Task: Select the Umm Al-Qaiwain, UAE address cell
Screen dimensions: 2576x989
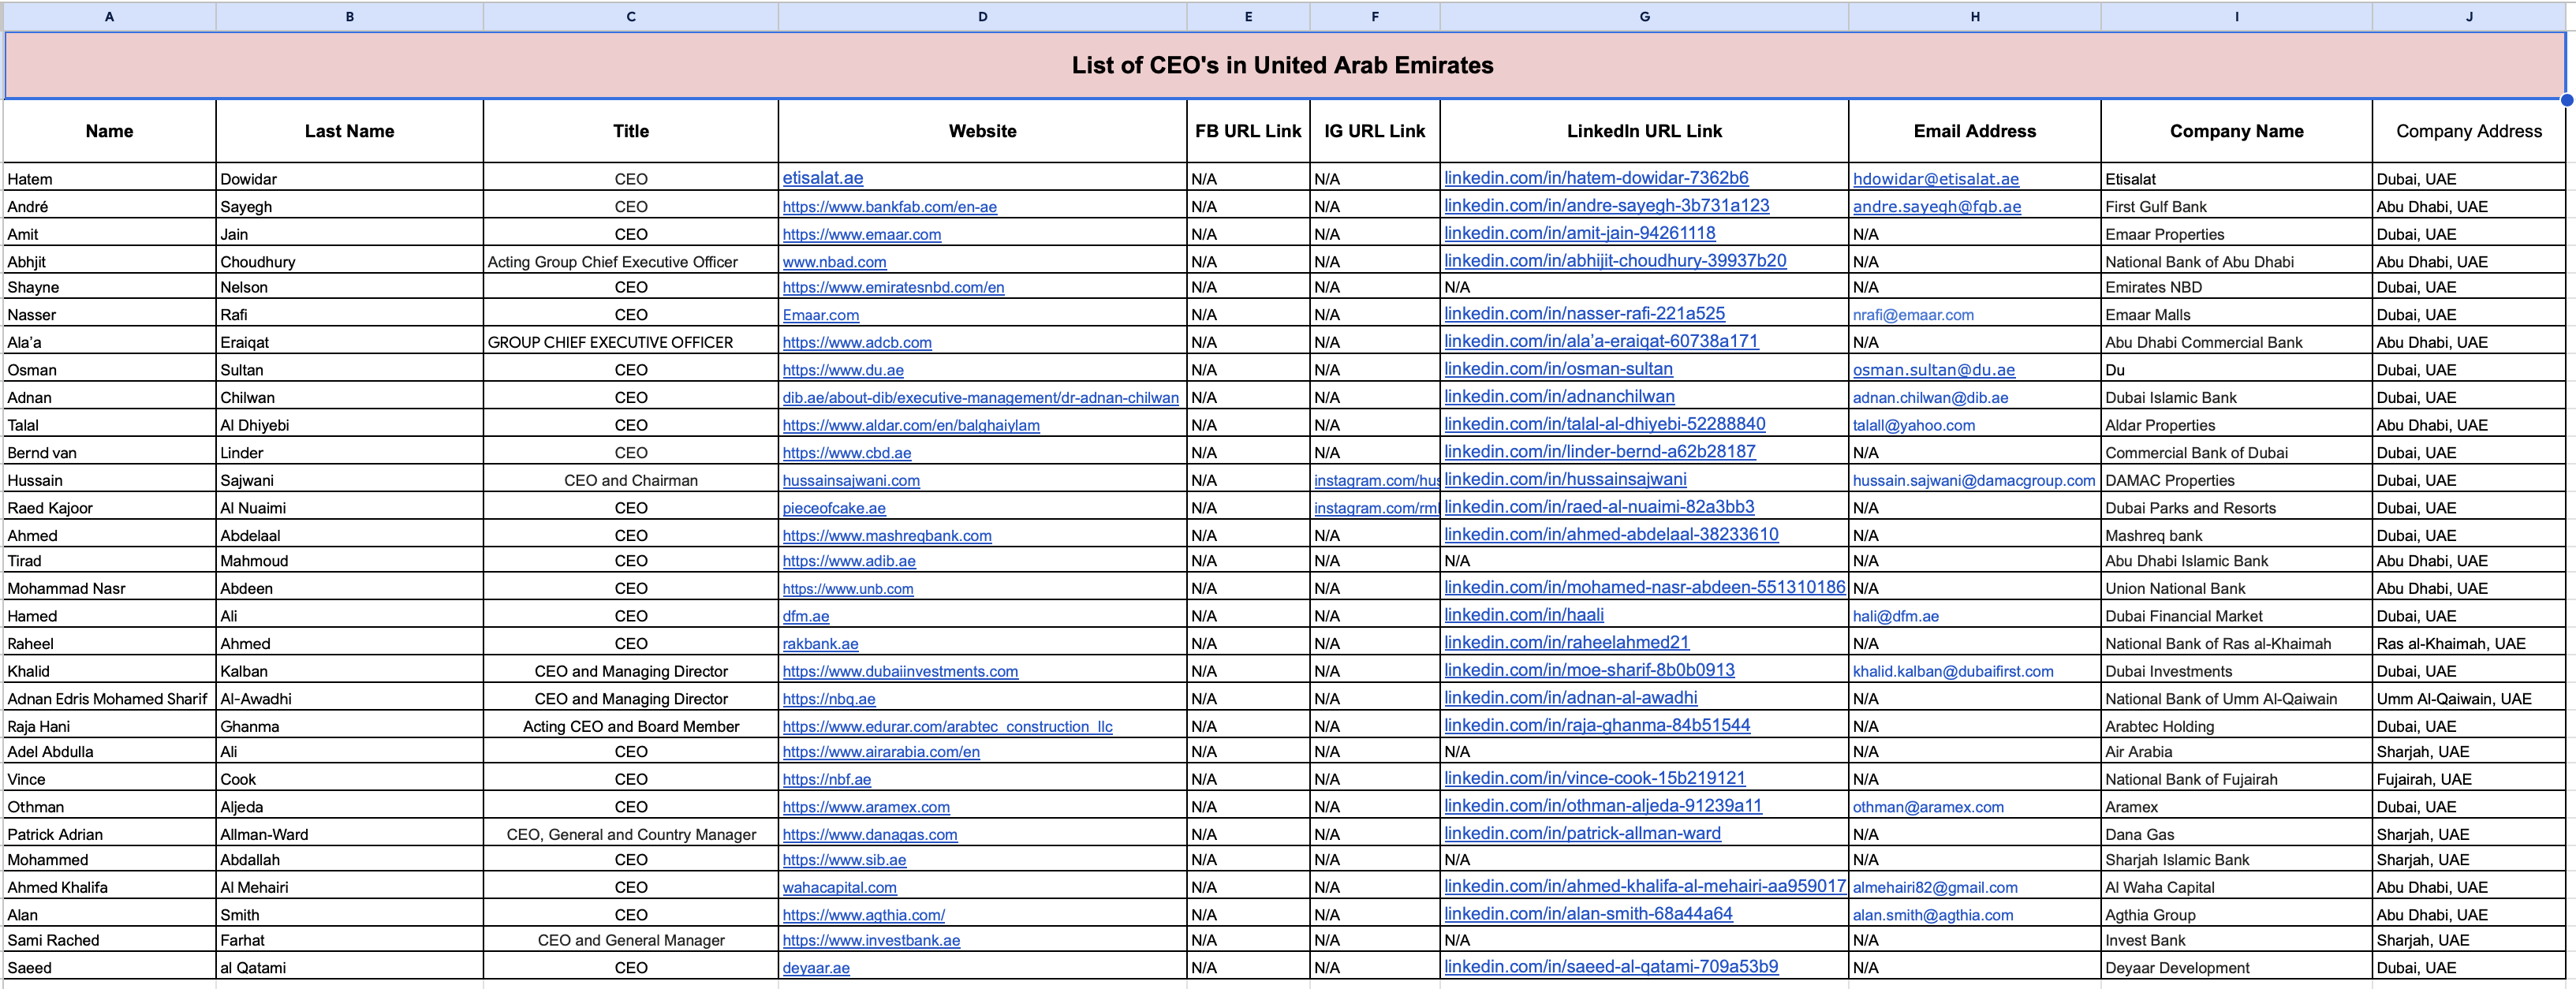Action: click(2469, 698)
